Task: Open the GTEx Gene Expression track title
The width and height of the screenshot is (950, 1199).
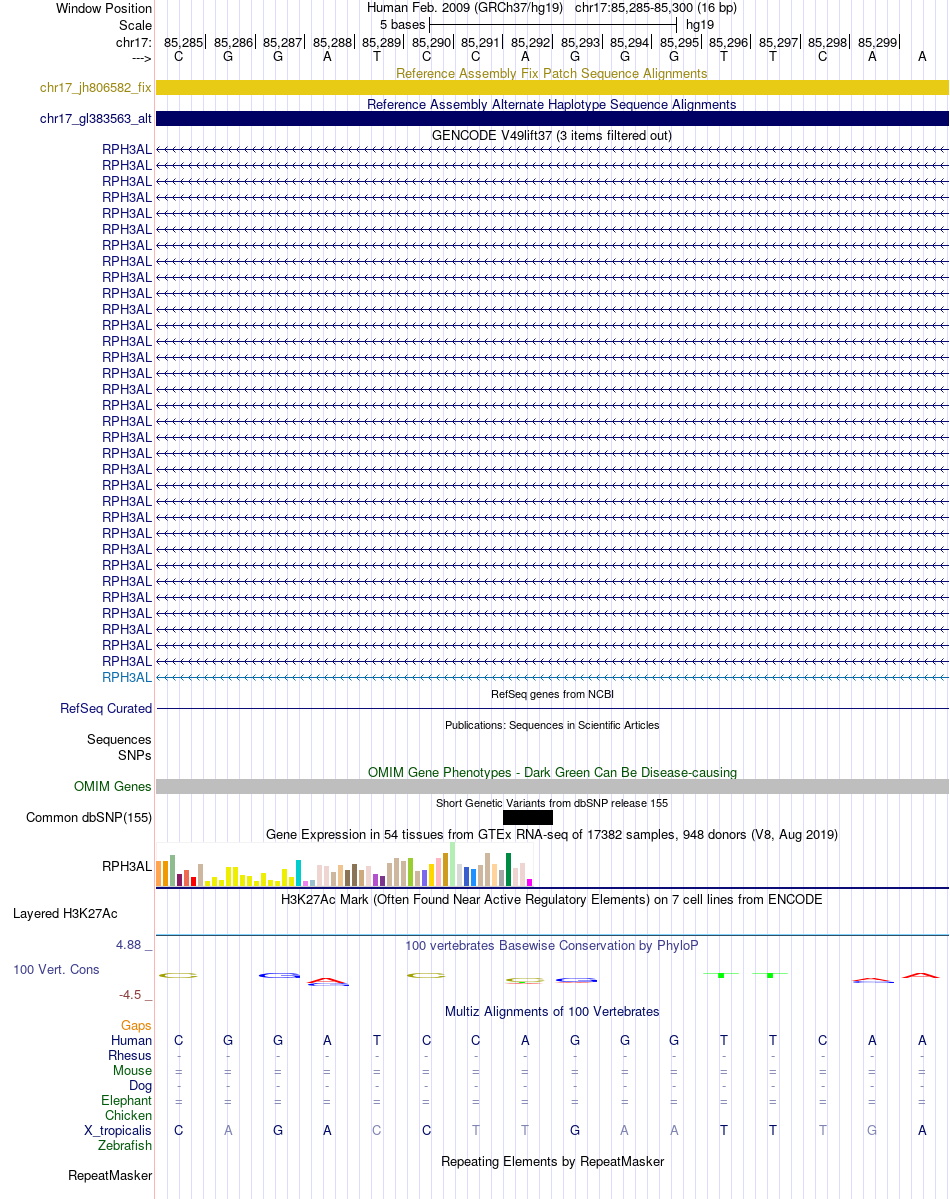Action: point(551,834)
